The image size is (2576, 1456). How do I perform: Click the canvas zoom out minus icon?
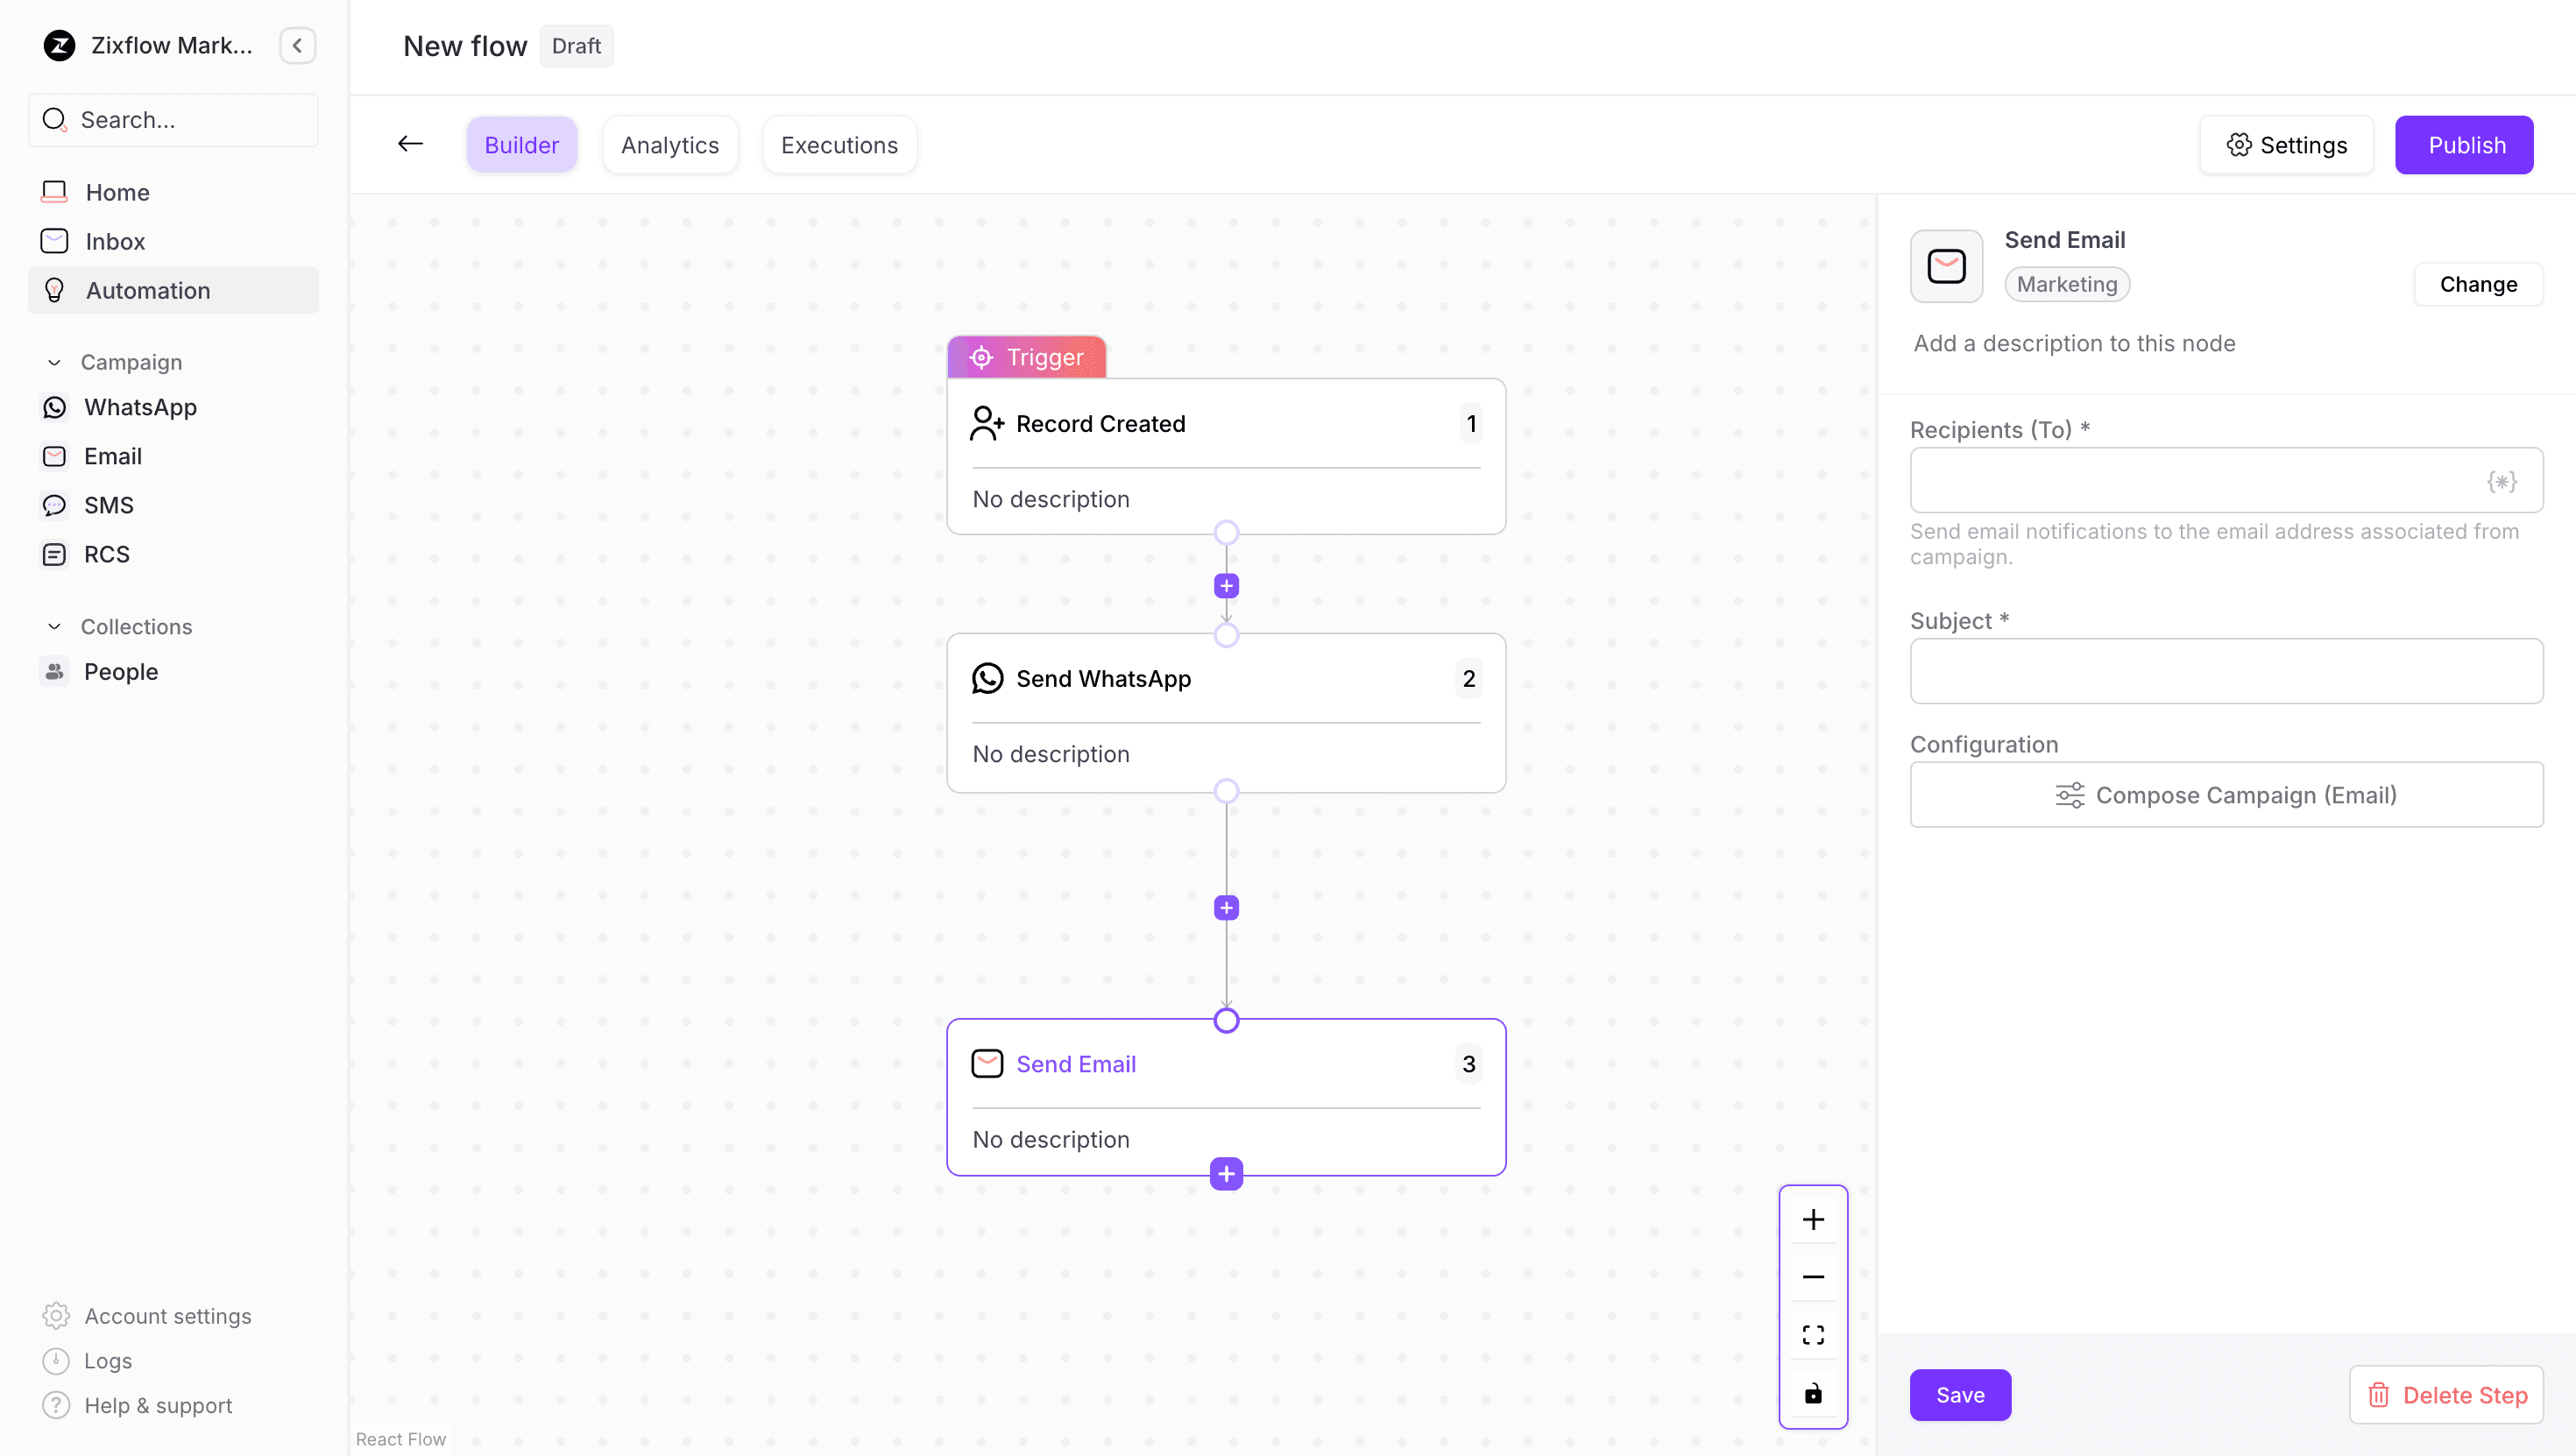coord(1812,1277)
